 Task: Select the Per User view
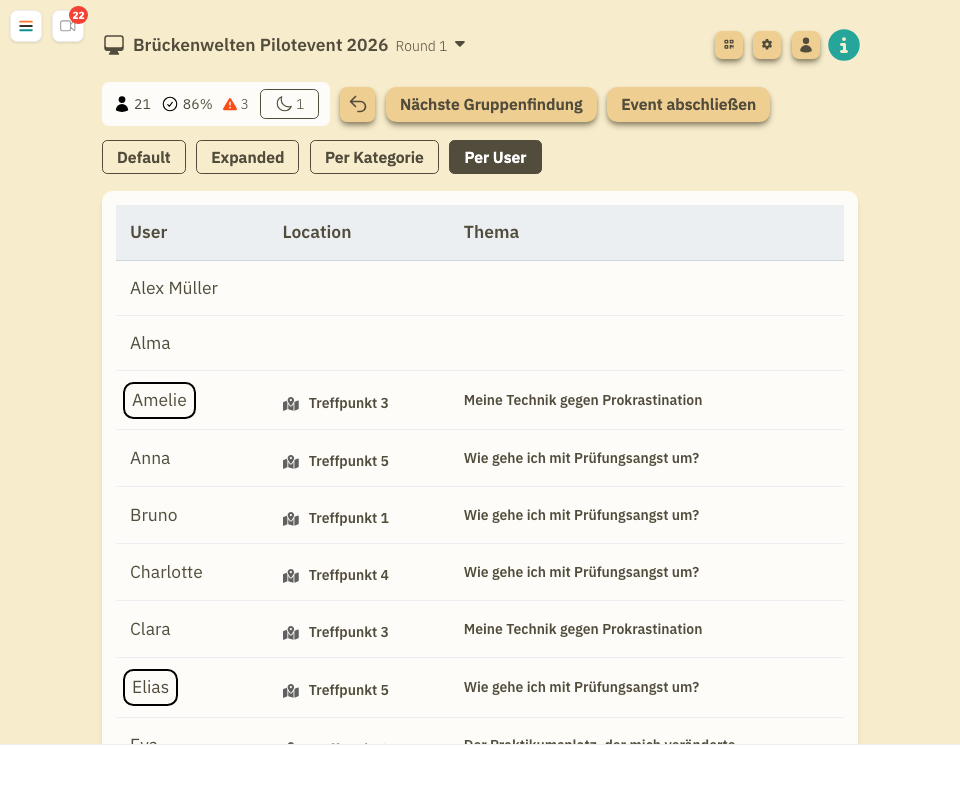tap(495, 157)
